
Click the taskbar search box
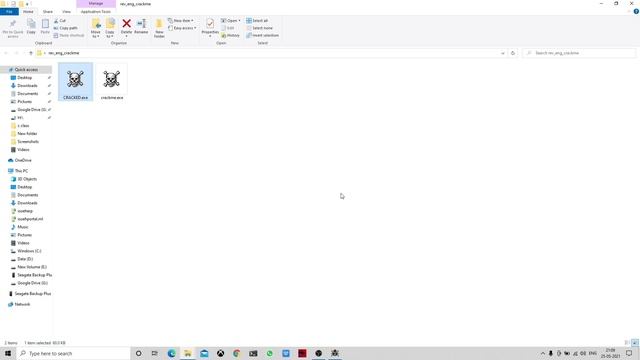point(73,353)
